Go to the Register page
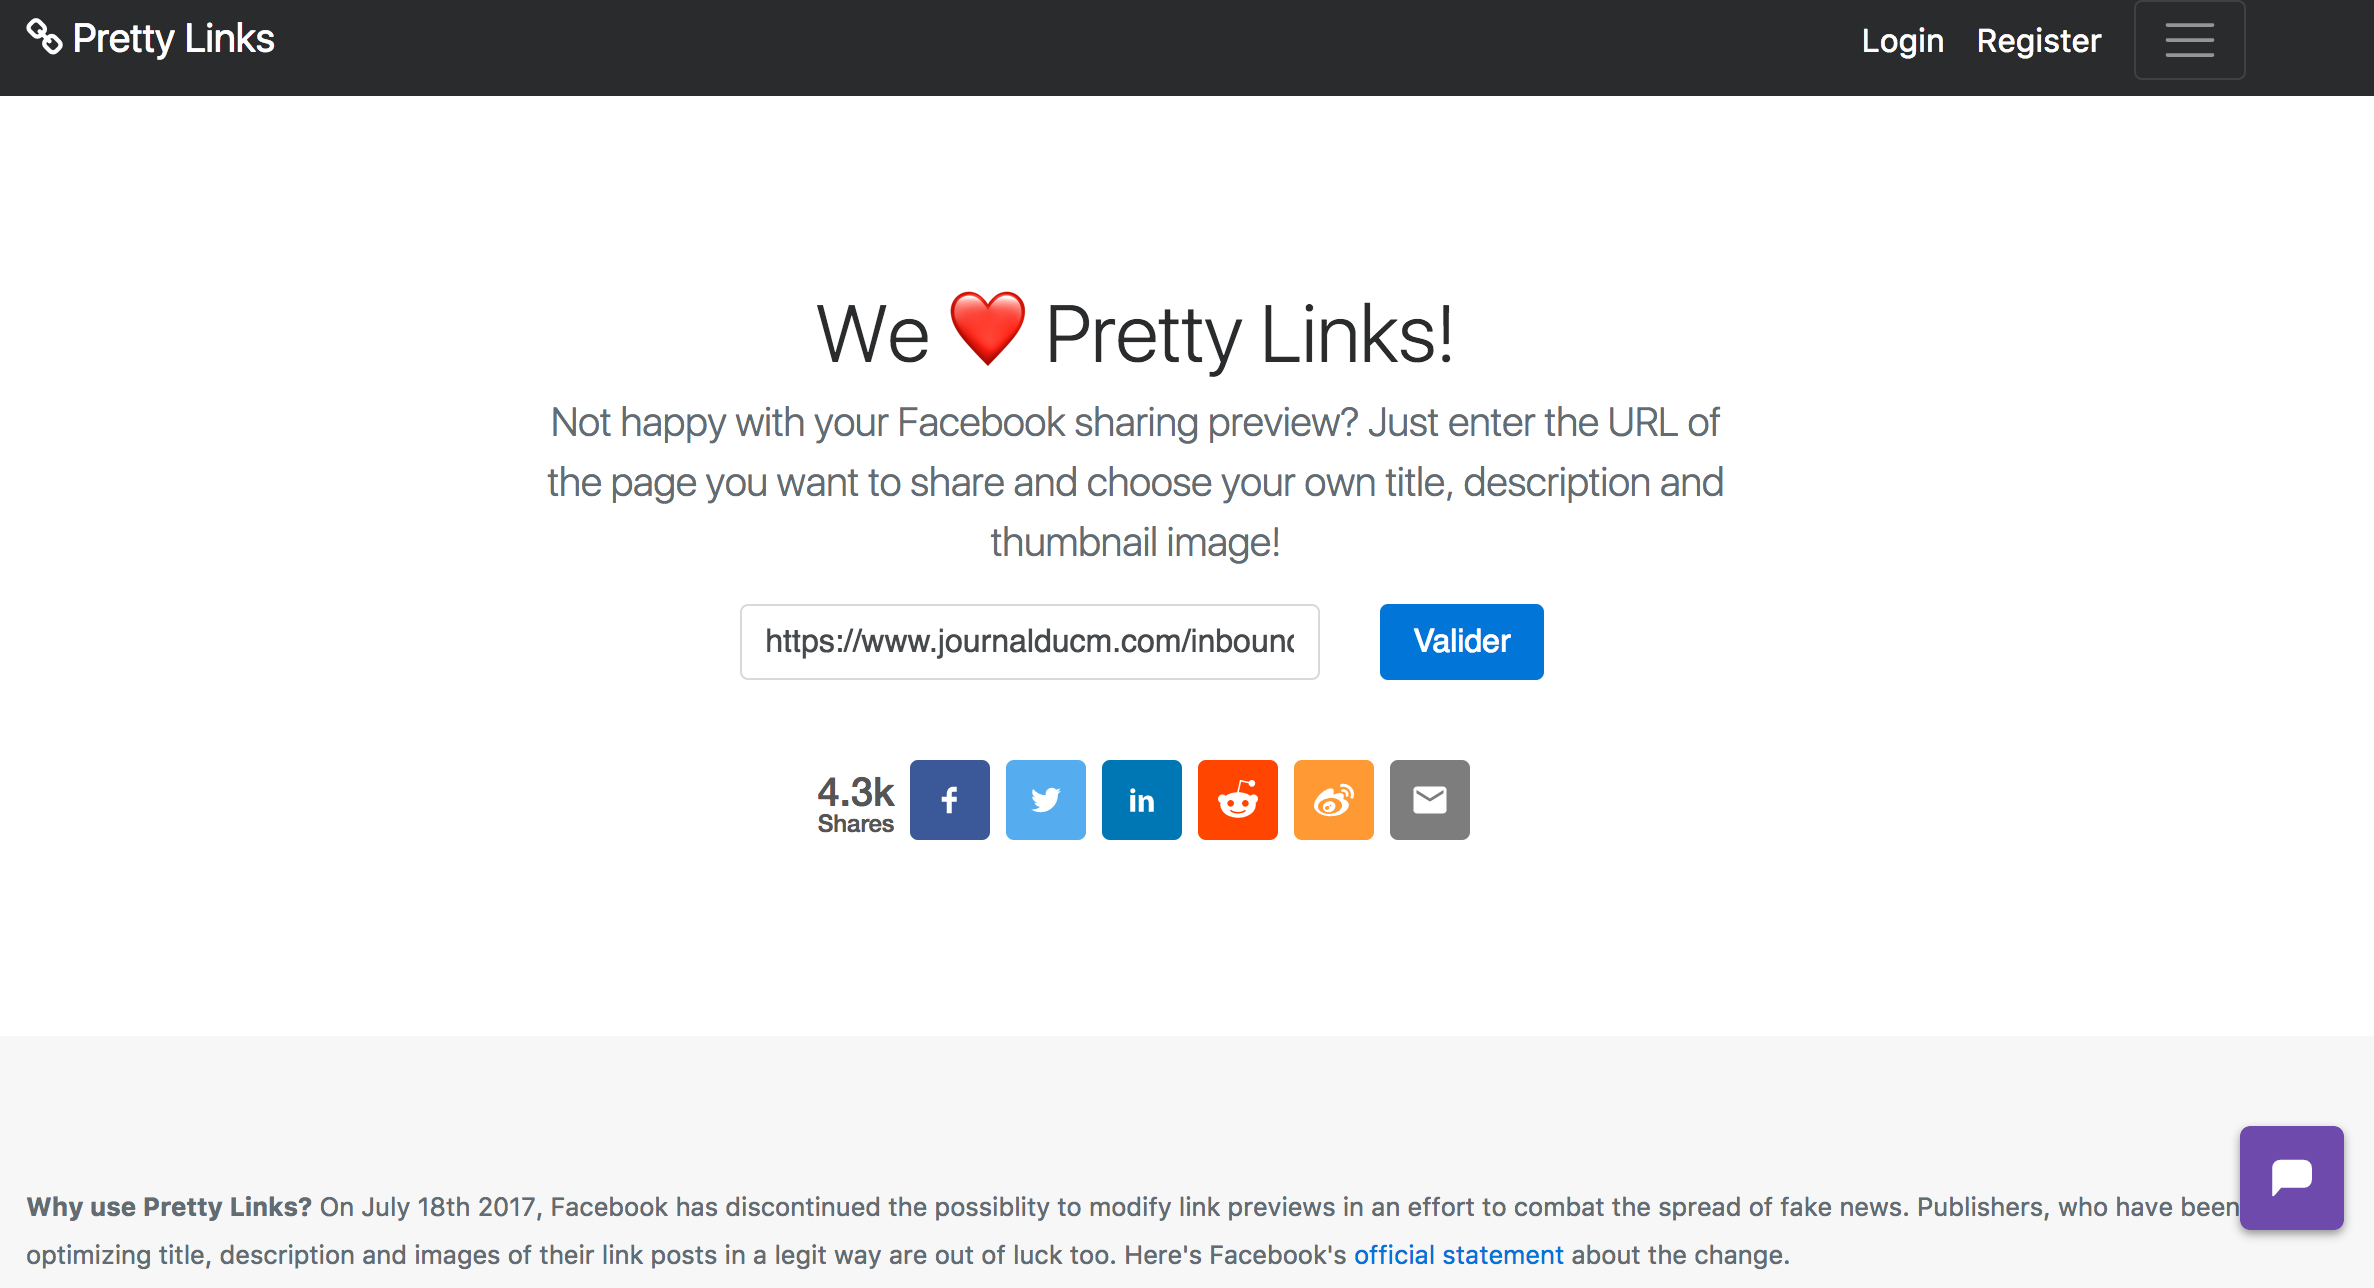 pyautogui.click(x=2039, y=40)
